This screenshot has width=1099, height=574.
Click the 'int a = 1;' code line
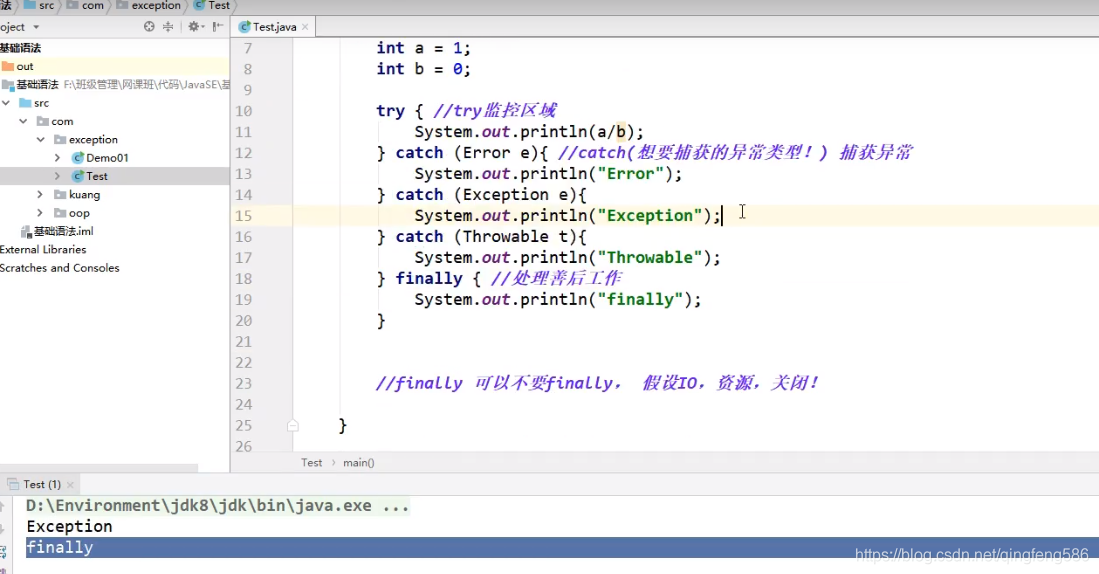point(423,48)
